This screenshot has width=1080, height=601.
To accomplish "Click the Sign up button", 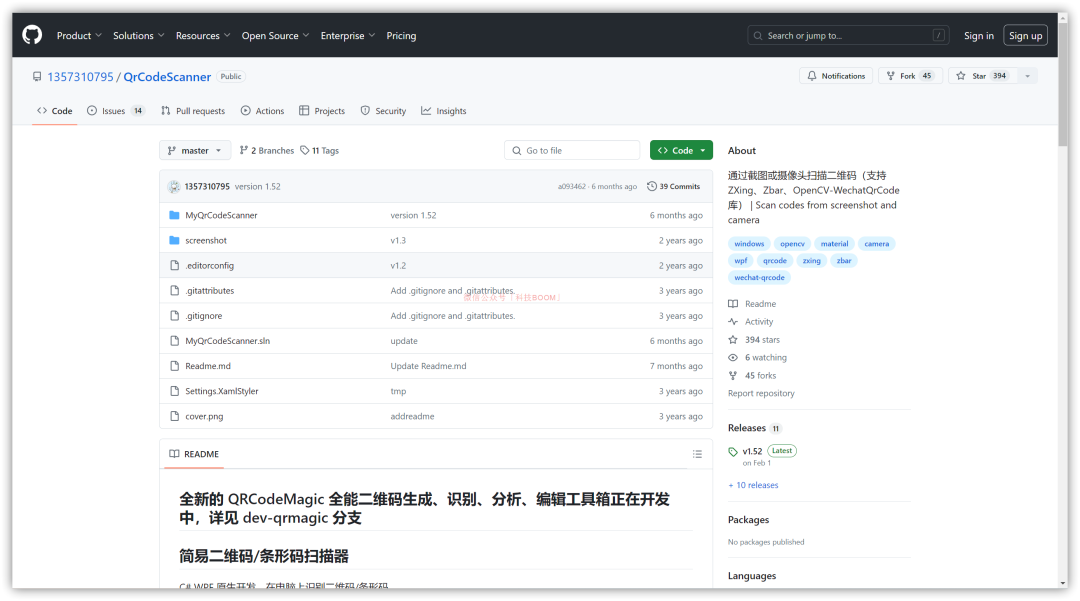I will tap(1025, 36).
